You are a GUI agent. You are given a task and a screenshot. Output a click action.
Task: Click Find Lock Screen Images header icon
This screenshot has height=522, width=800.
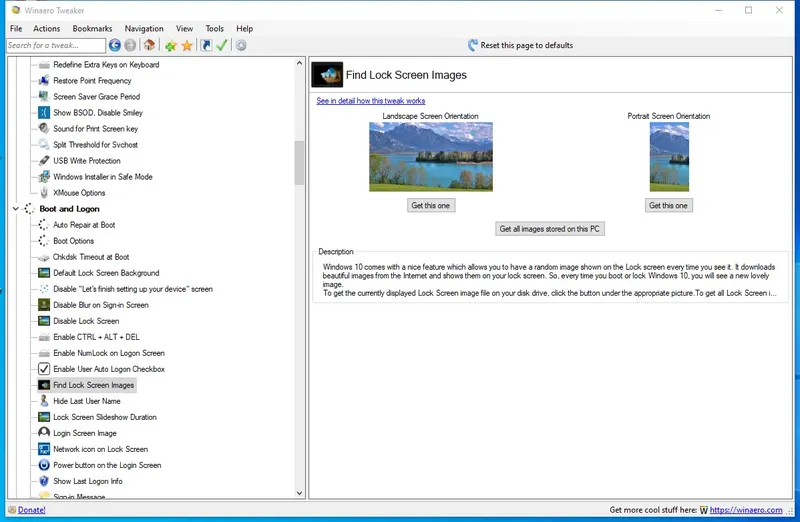click(327, 75)
